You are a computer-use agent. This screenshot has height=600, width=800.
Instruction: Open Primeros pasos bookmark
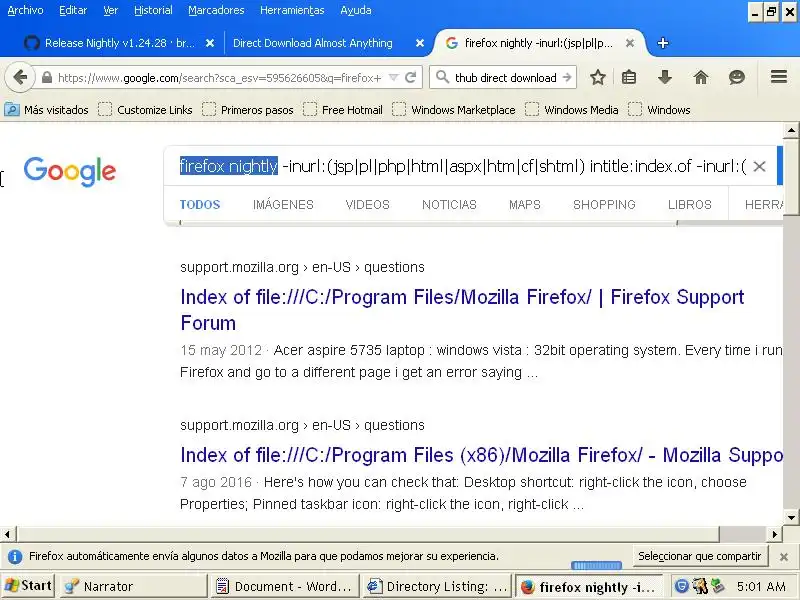[248, 110]
